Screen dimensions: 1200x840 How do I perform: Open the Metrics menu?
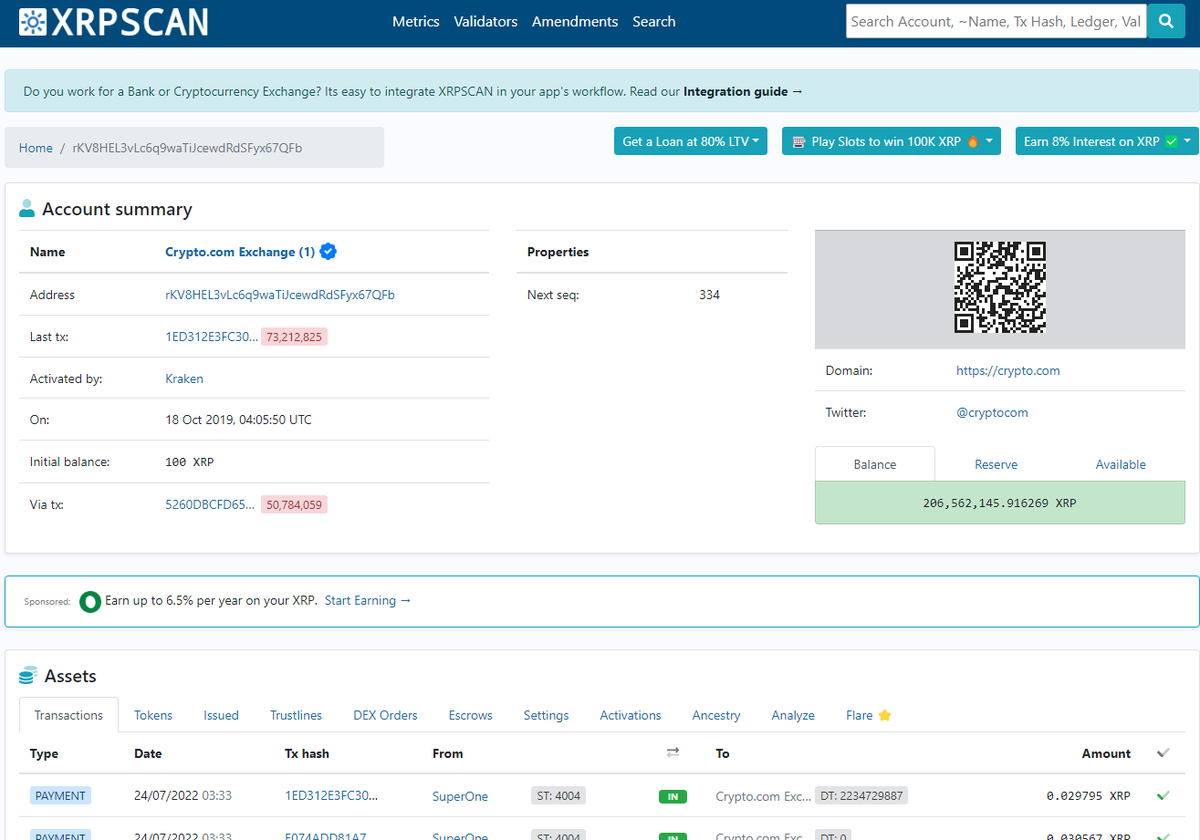416,21
